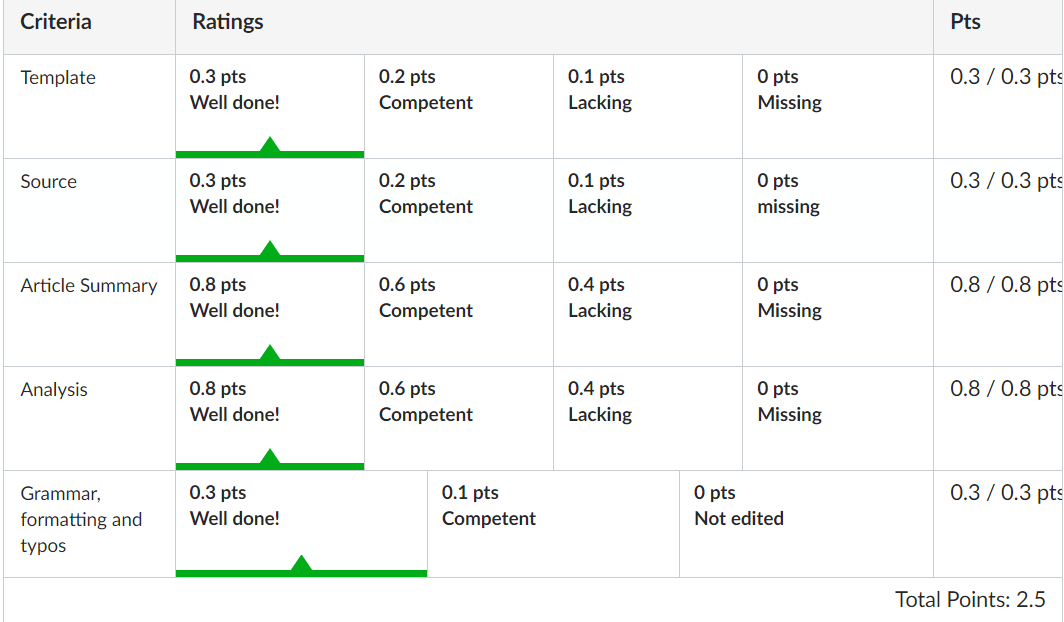
Task: Click the green triangle marker in Grammar row
Action: 301,564
